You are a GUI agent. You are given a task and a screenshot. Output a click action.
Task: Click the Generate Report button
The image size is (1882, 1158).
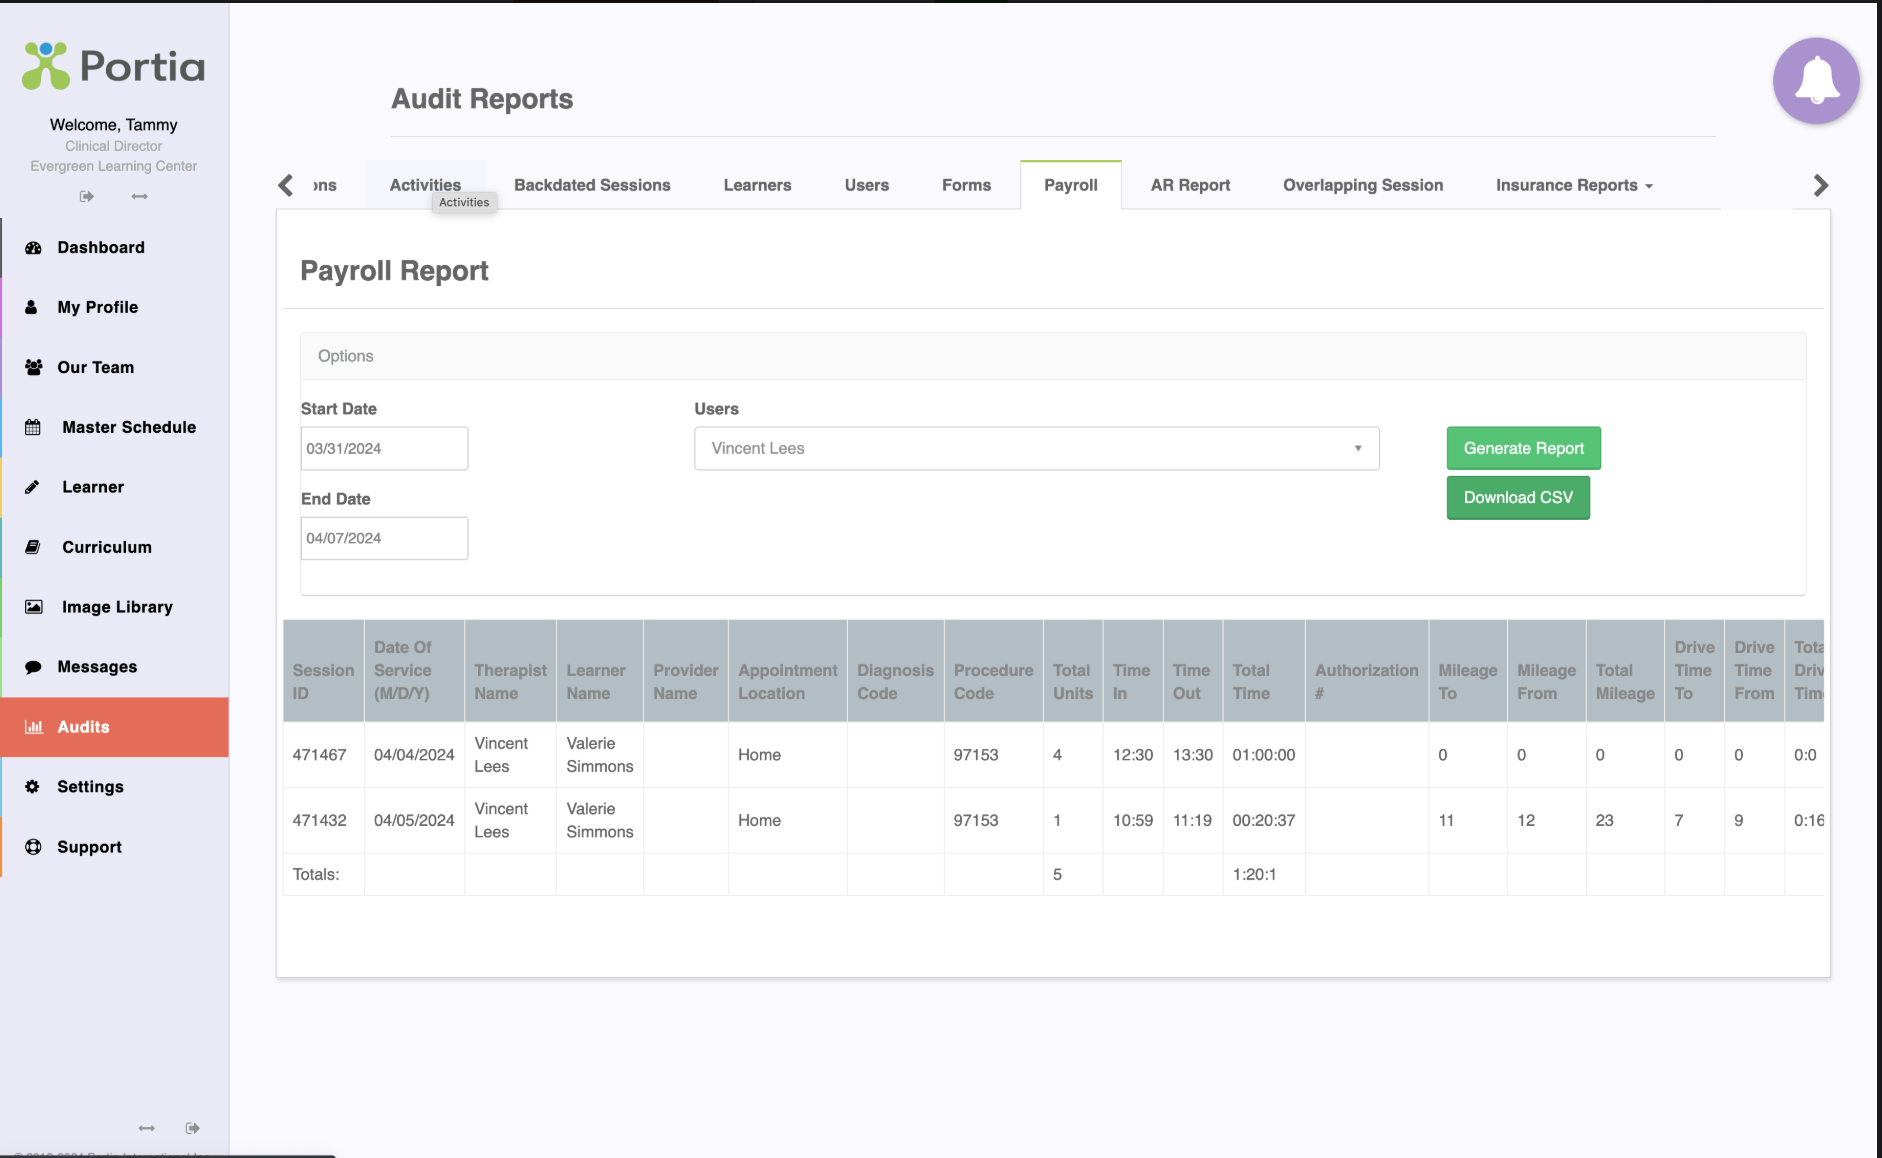pyautogui.click(x=1524, y=448)
